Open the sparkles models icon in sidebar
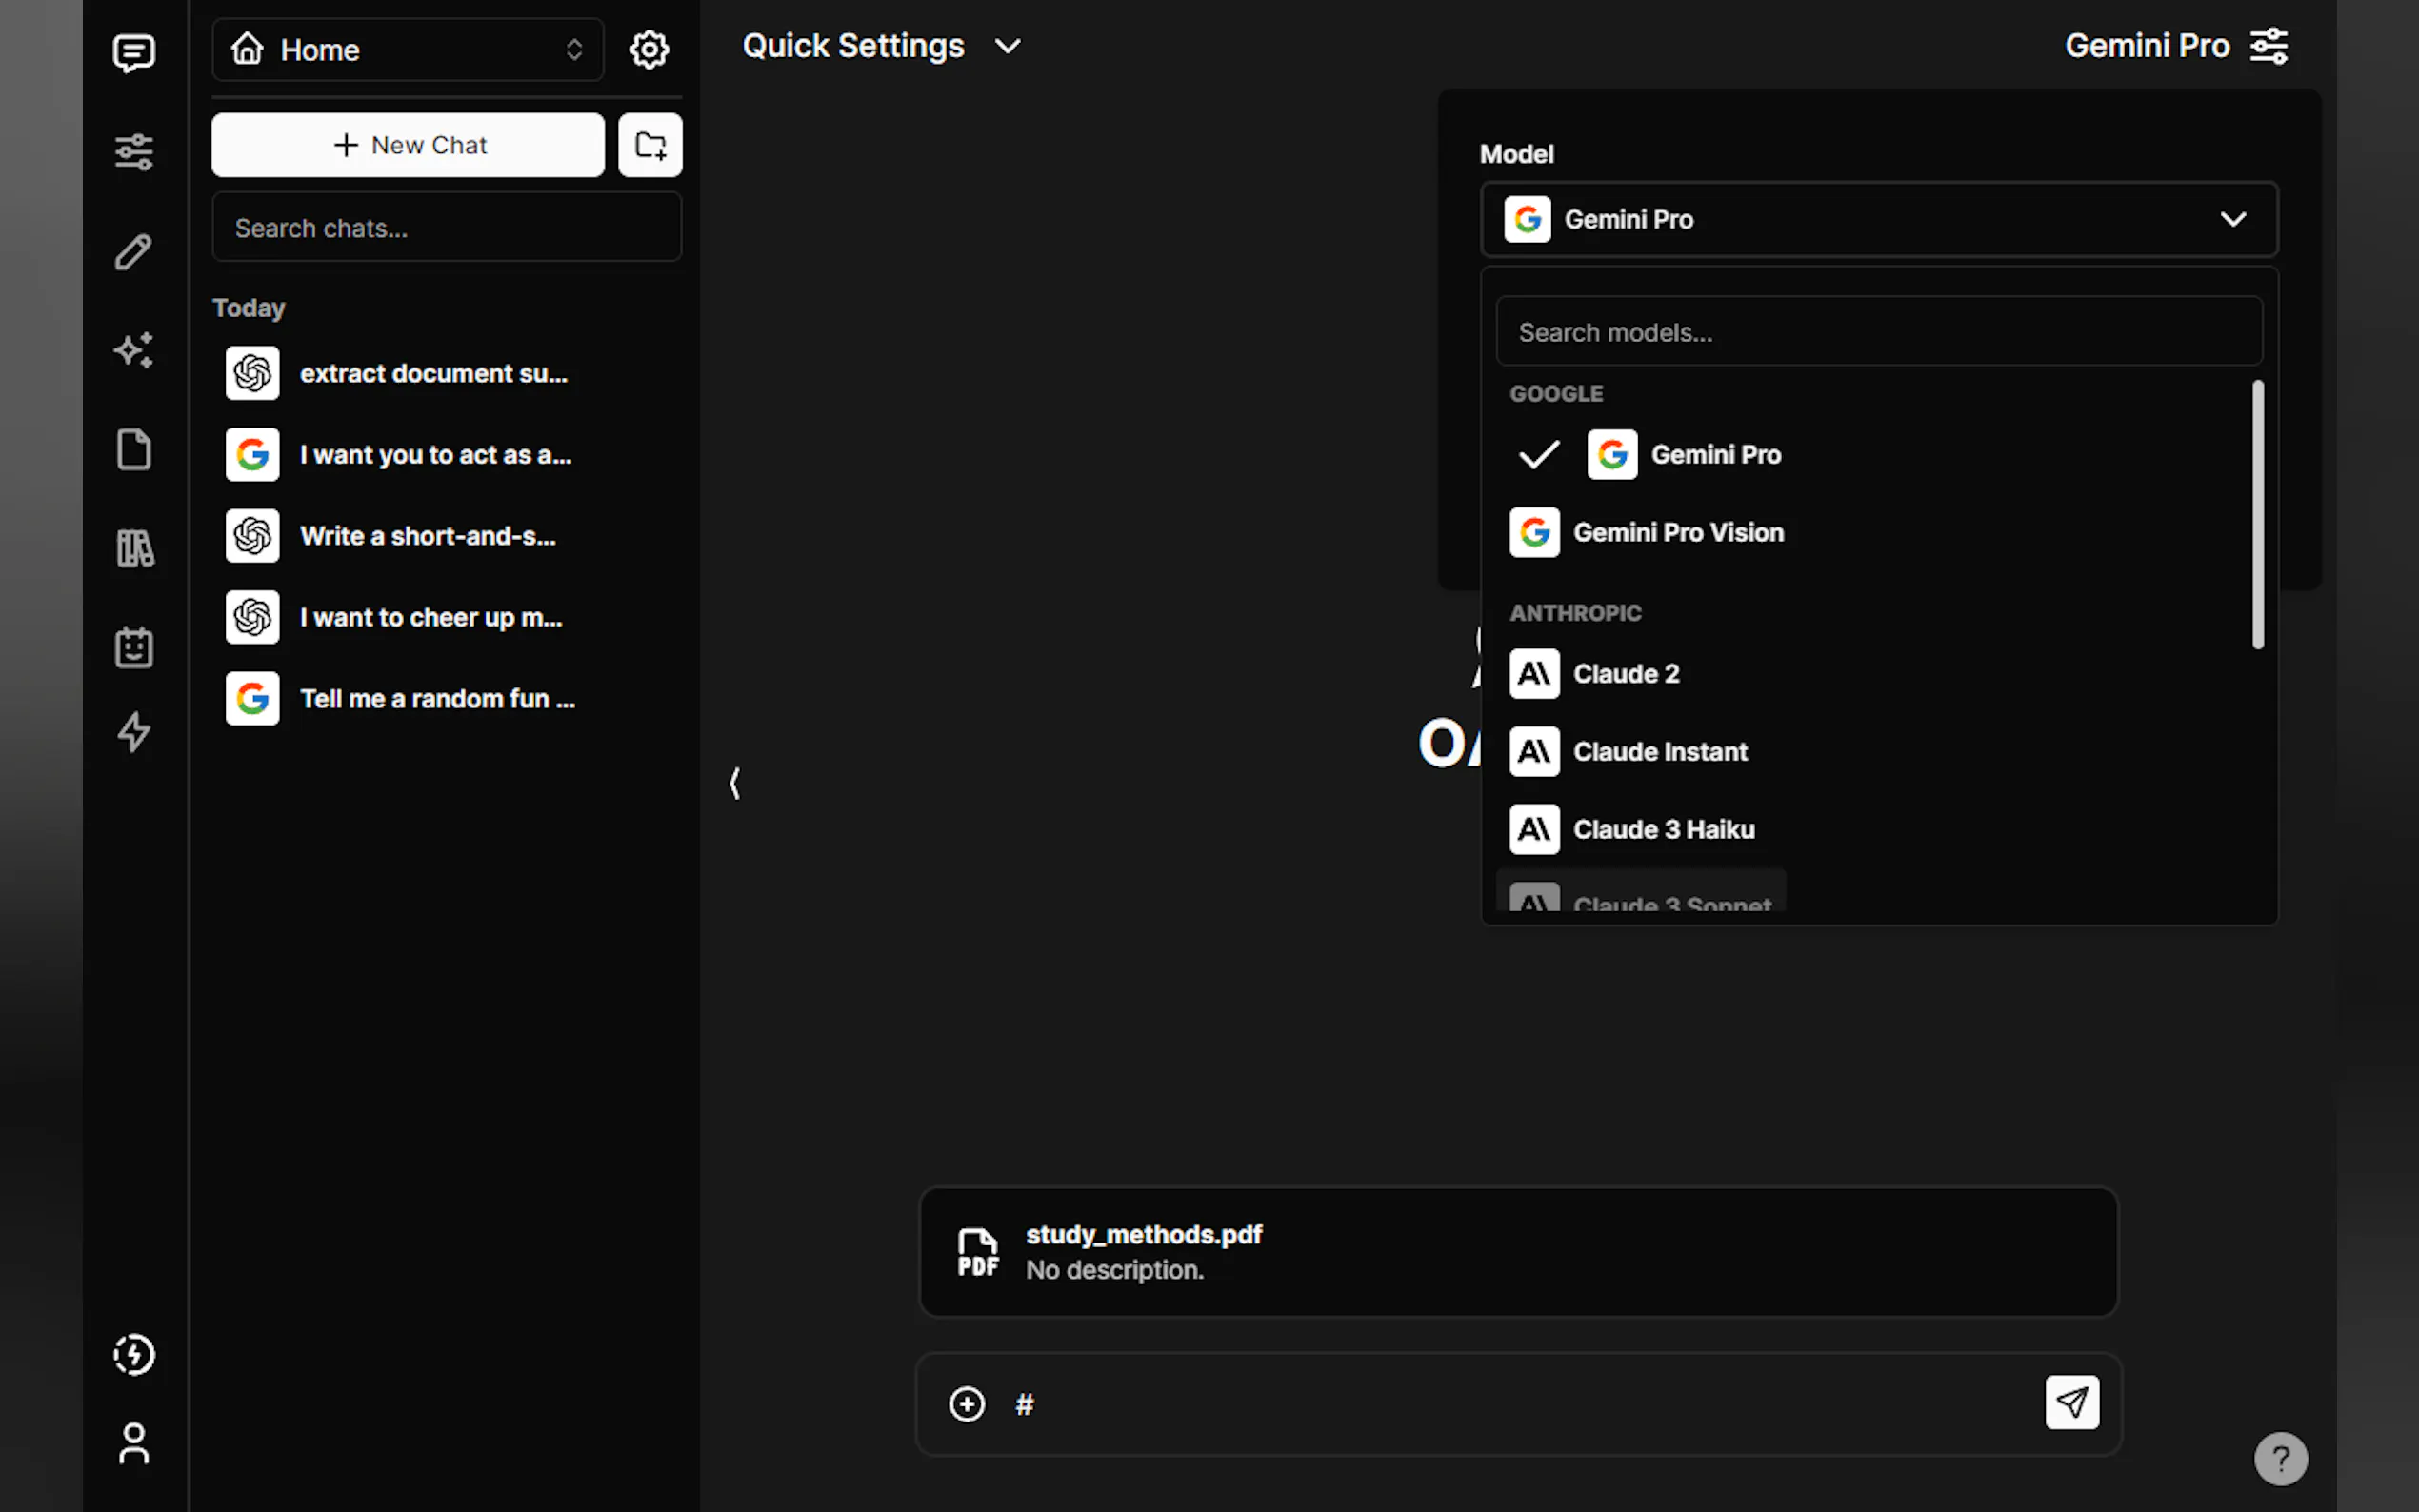 point(134,350)
